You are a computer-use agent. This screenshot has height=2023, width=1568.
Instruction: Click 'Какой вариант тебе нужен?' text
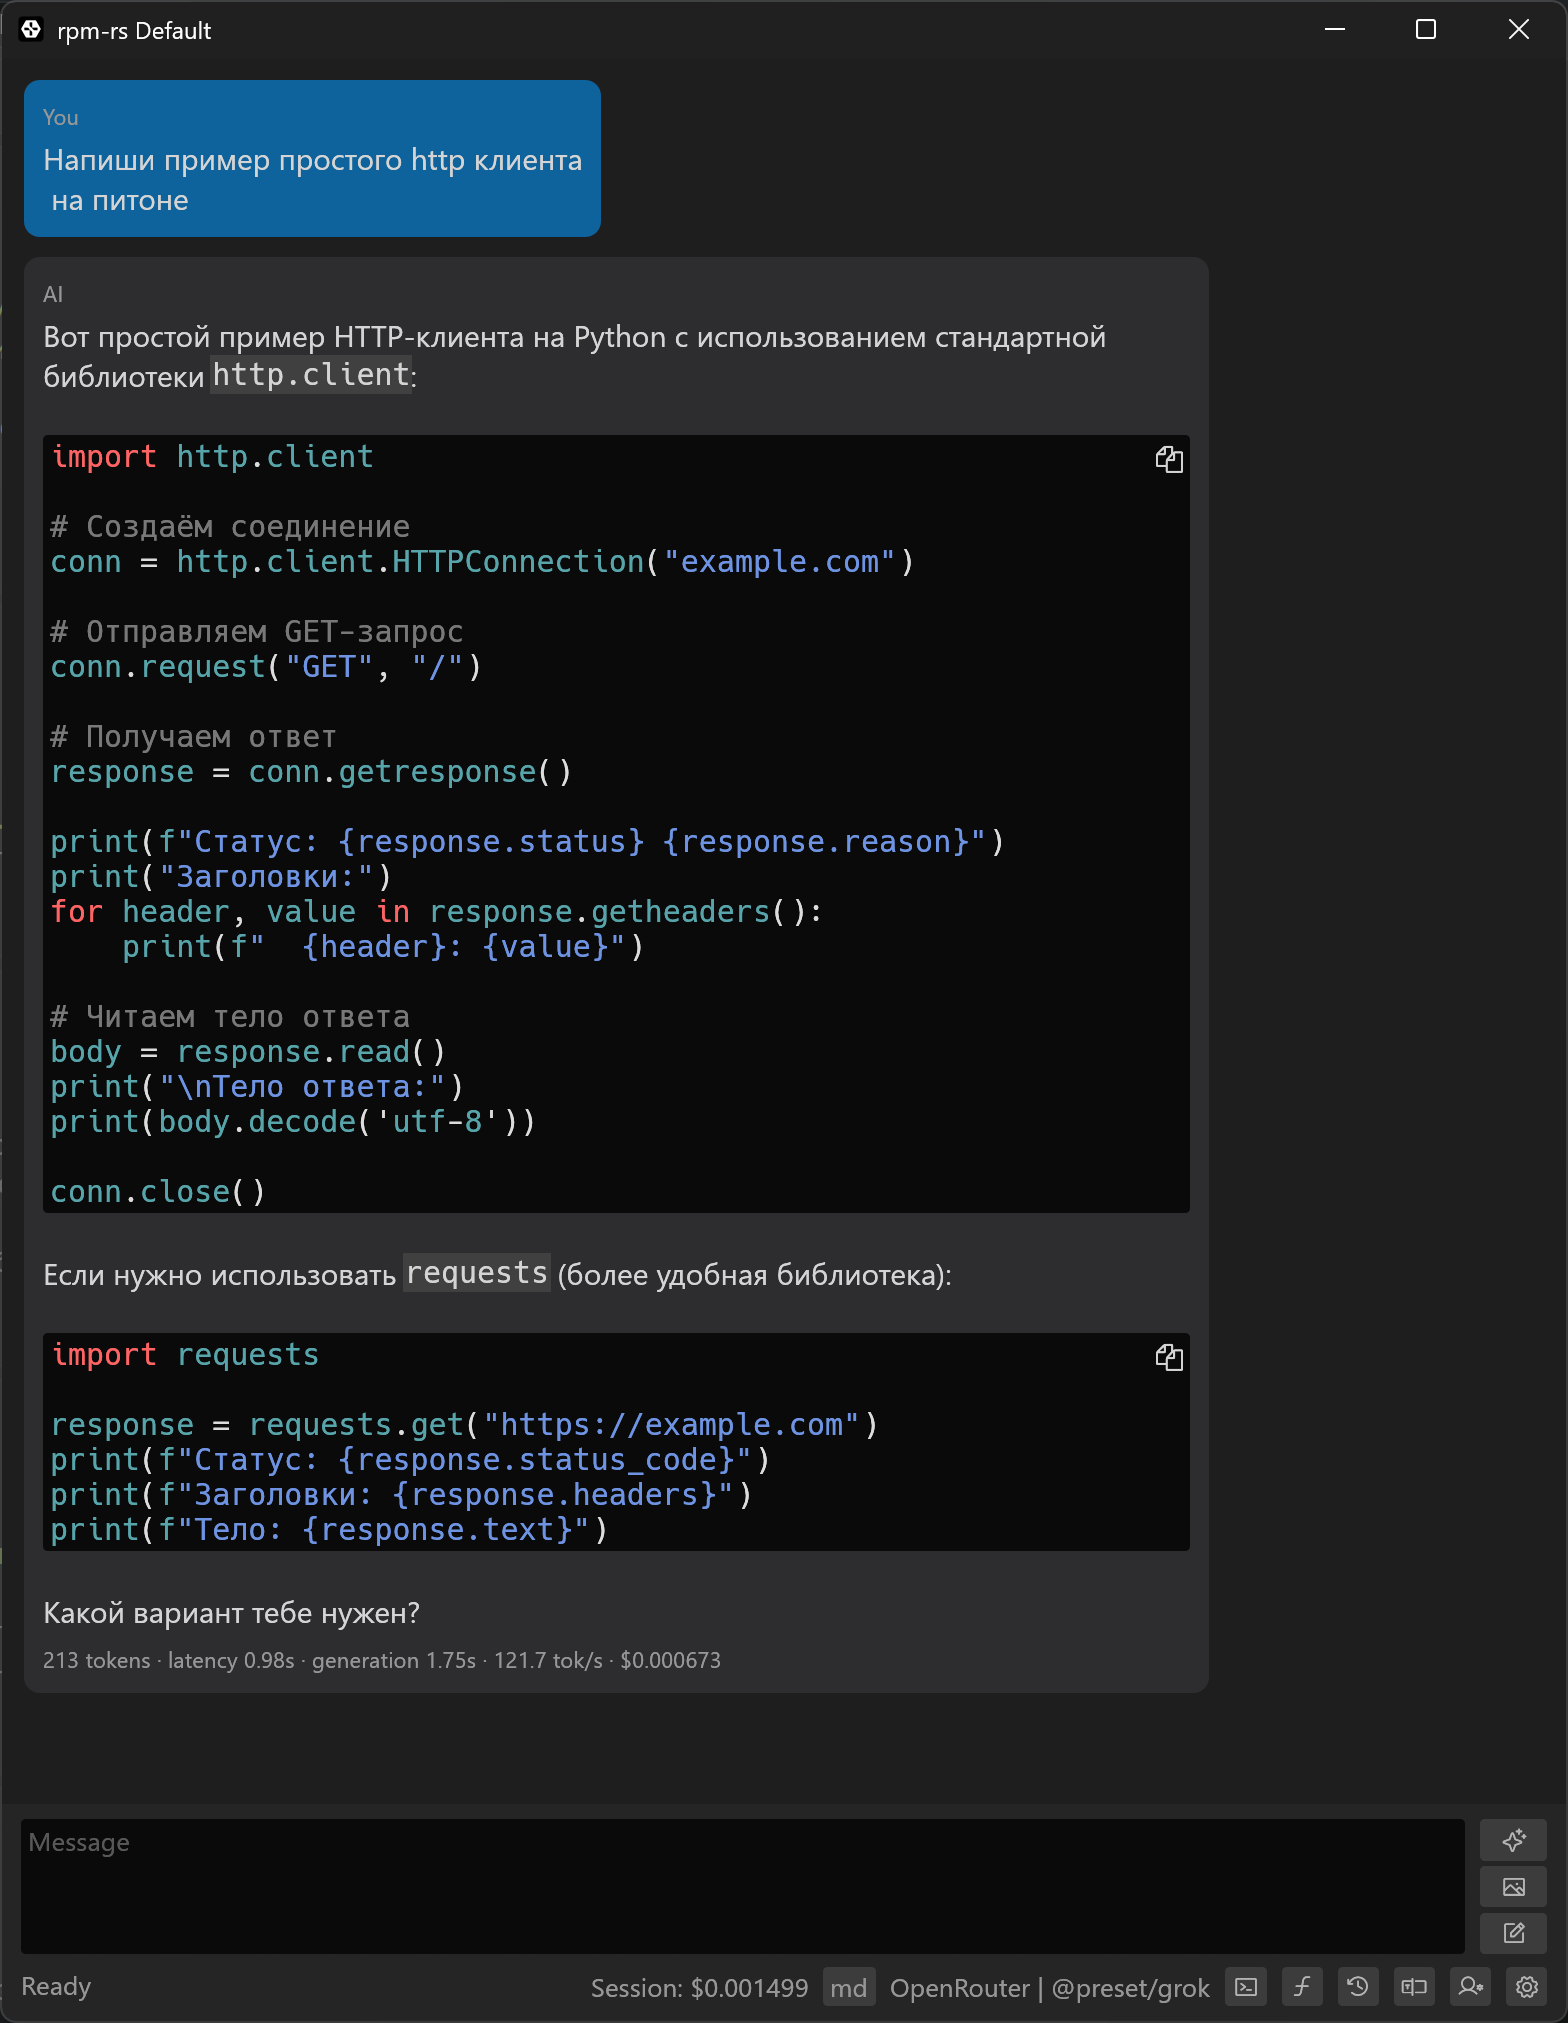pyautogui.click(x=232, y=1613)
